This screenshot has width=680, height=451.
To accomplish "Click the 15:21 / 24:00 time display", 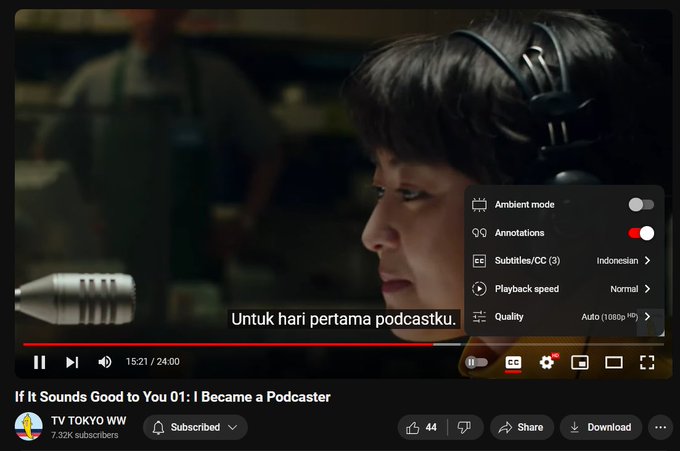I will (153, 362).
